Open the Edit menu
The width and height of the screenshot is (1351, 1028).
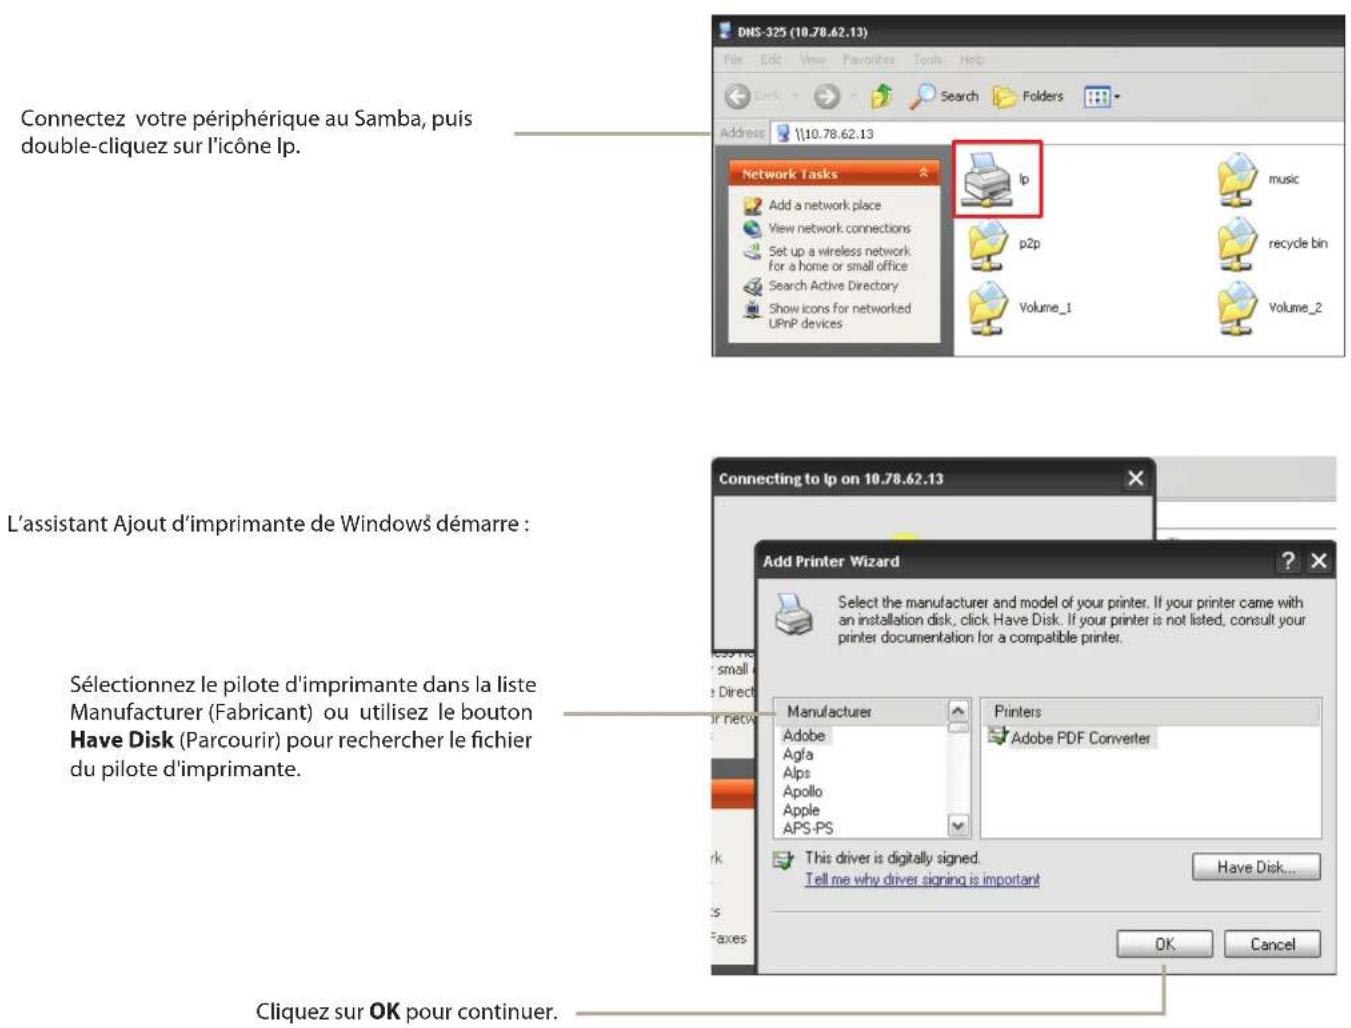770,60
